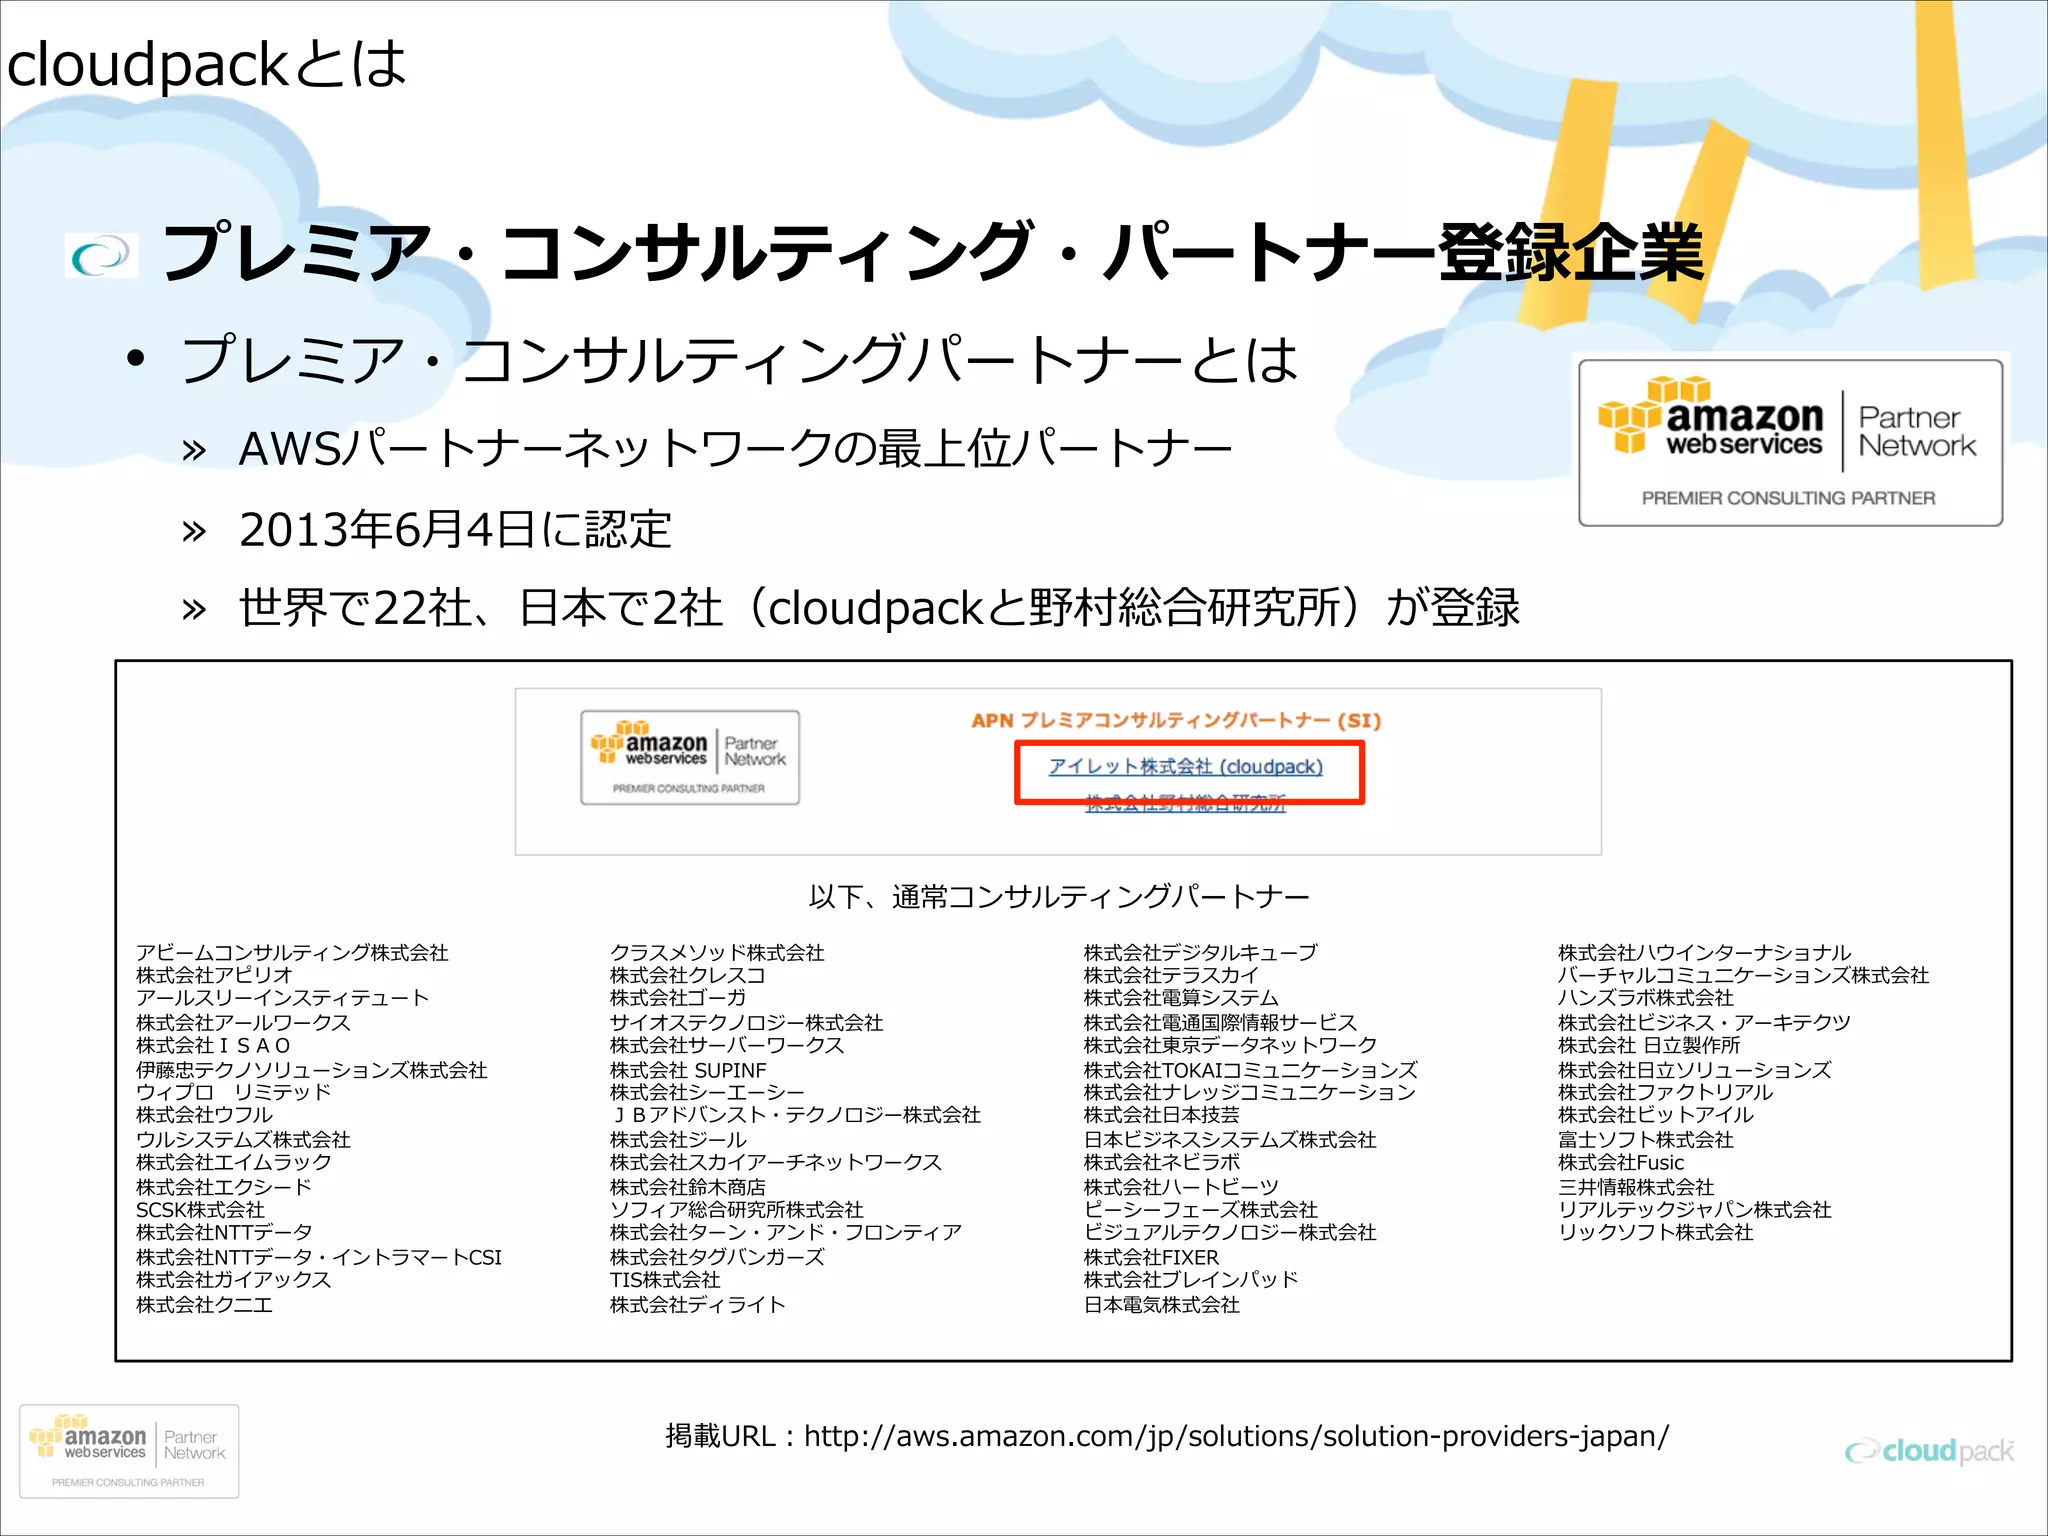Click the small Partner Network badge in list box

coord(689,757)
